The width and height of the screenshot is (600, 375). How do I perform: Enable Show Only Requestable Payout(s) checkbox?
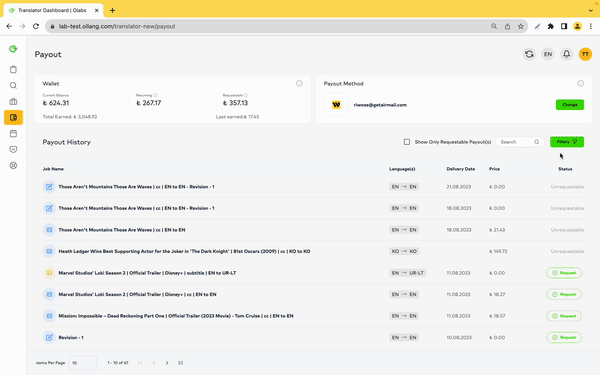point(407,142)
